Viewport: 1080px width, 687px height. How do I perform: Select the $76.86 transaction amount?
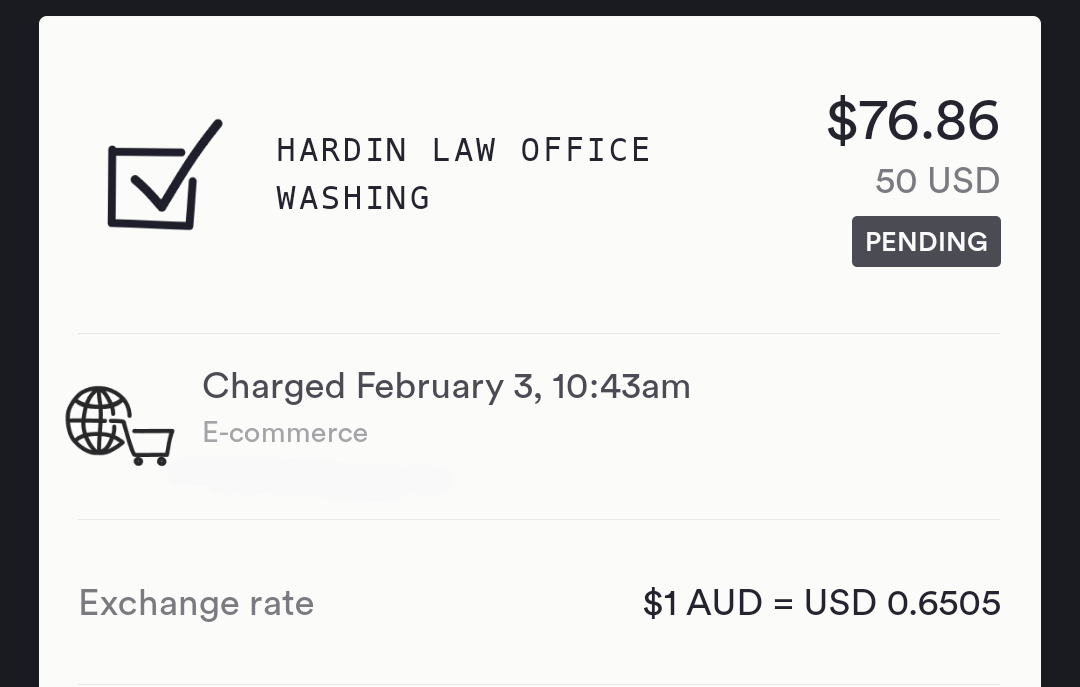[913, 120]
